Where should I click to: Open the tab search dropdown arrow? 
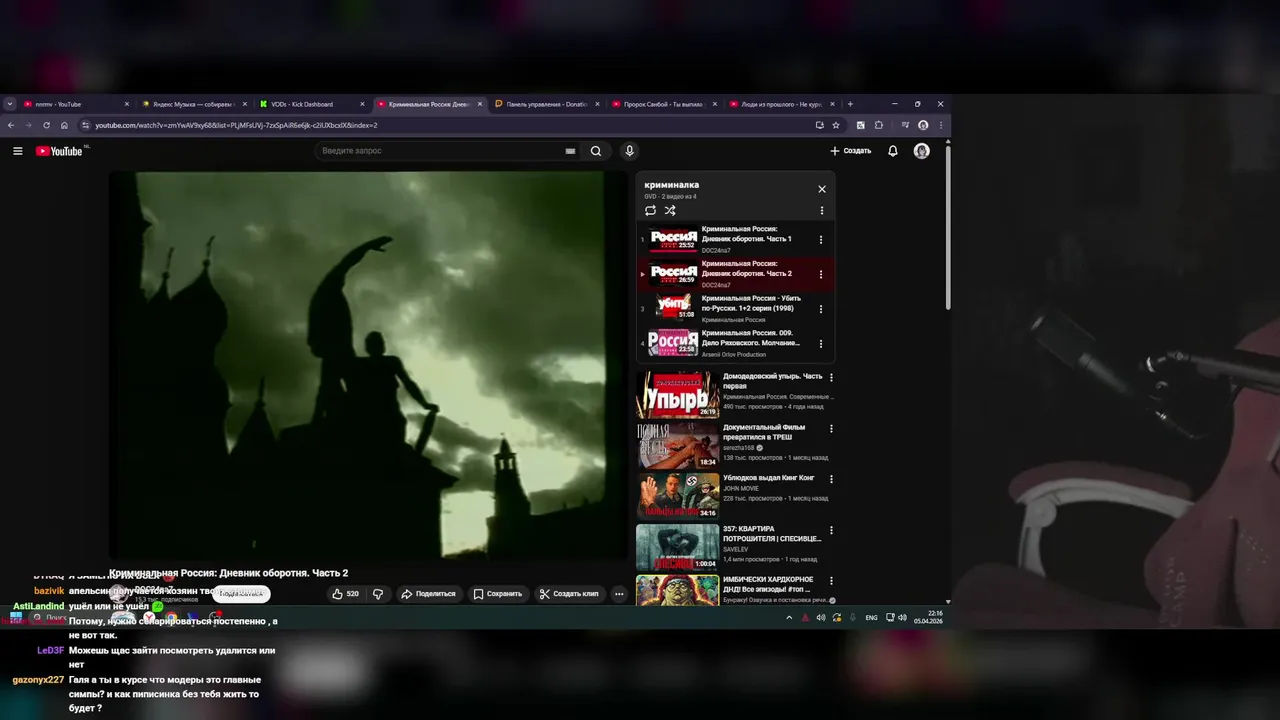click(10, 104)
